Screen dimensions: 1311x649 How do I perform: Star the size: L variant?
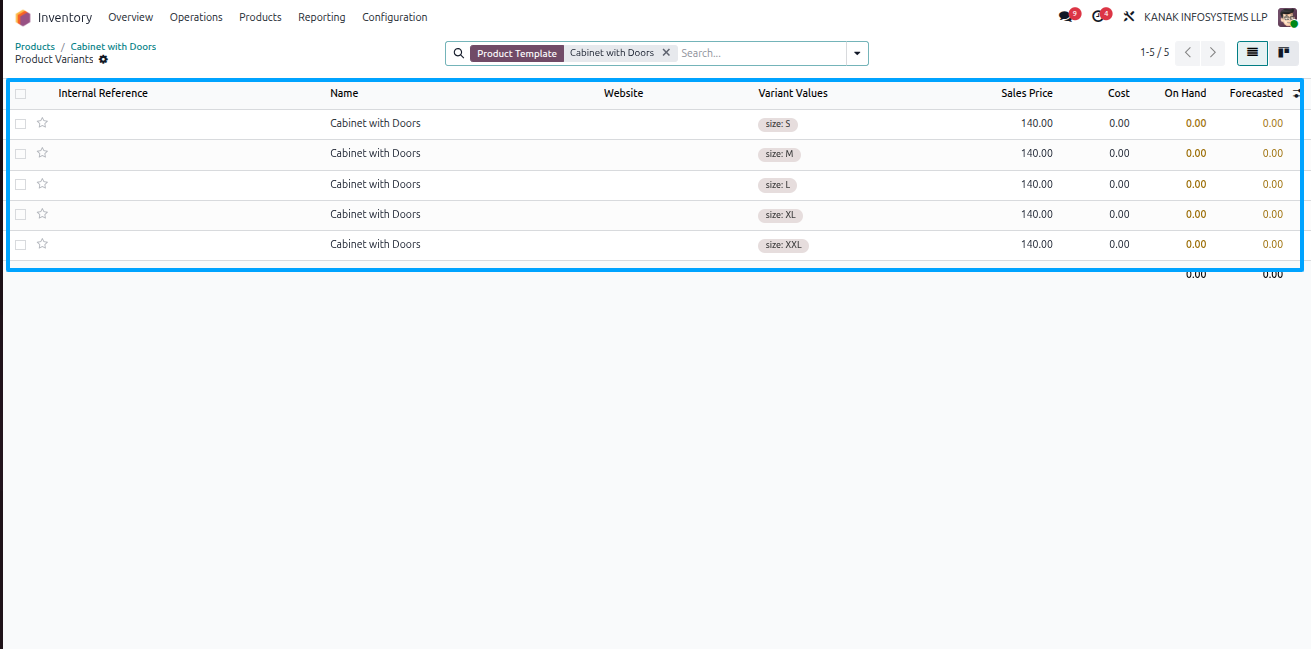click(42, 184)
